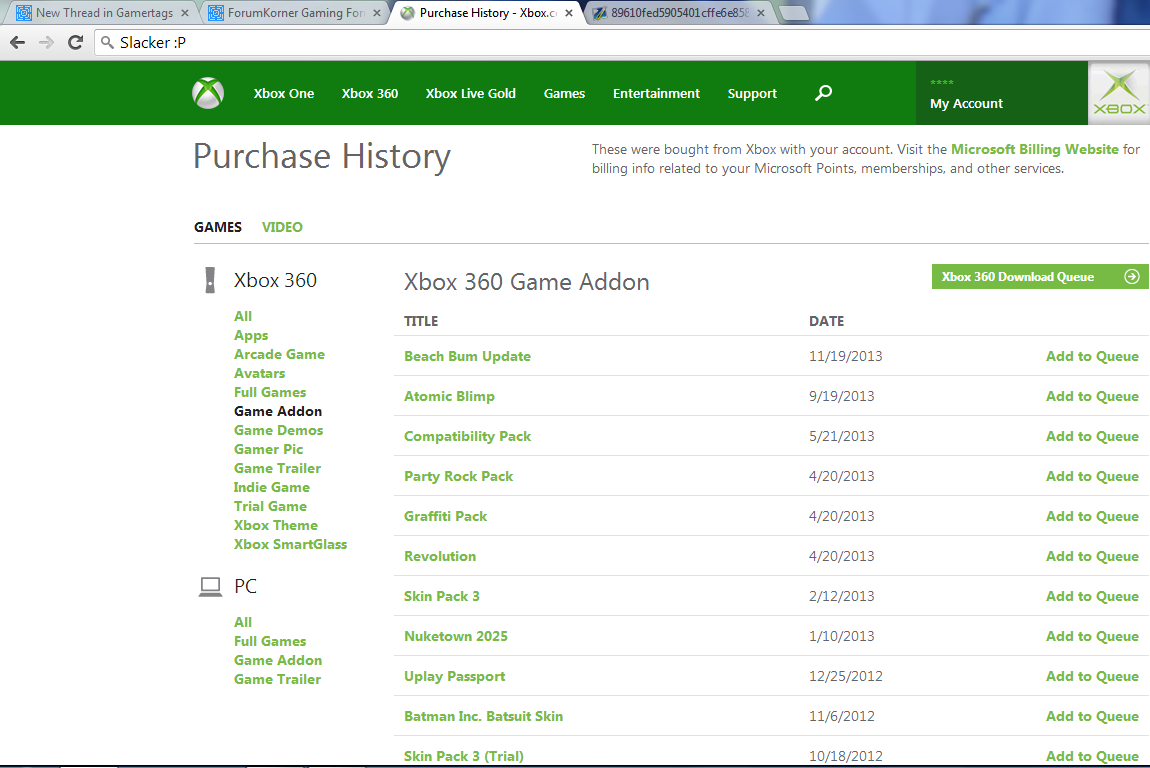The width and height of the screenshot is (1150, 768).
Task: Filter by Avatars
Action: (259, 373)
